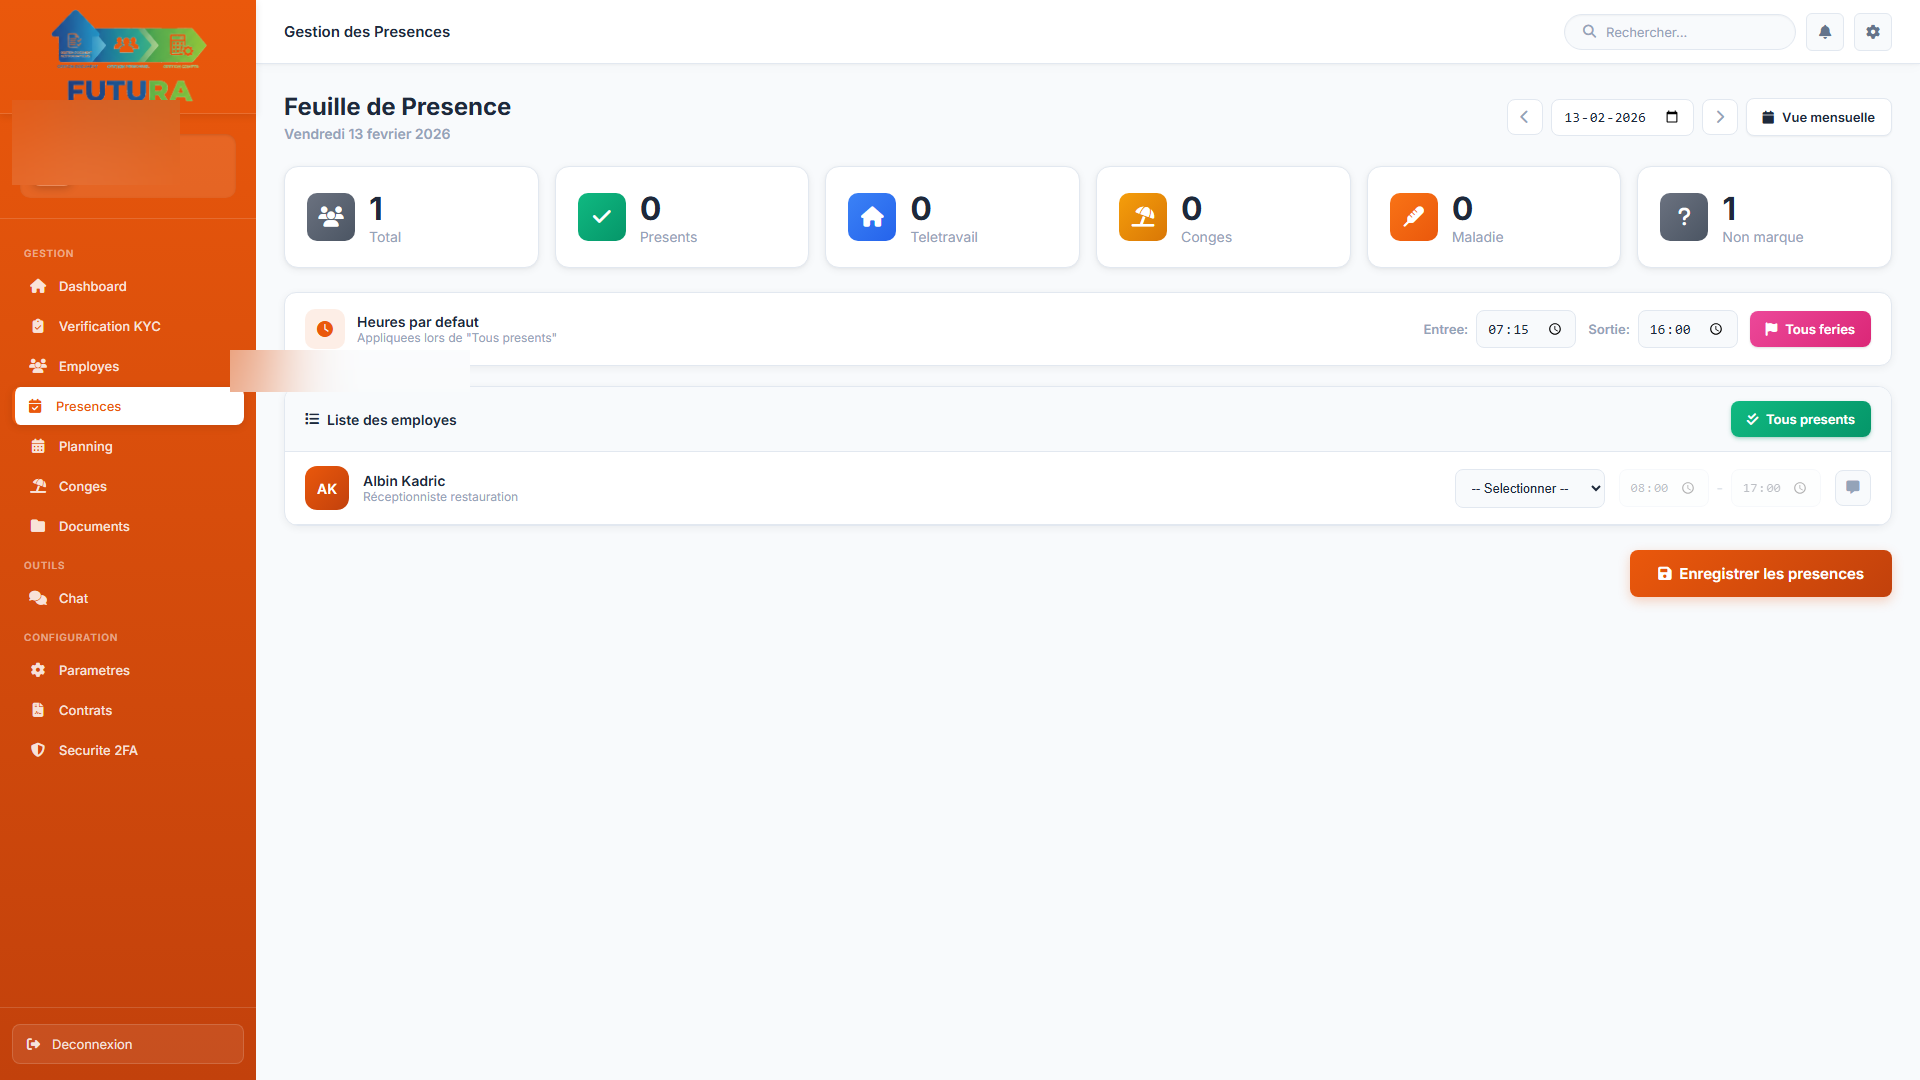Go to the previous day arrow
The image size is (1920, 1080).
pos(1524,117)
